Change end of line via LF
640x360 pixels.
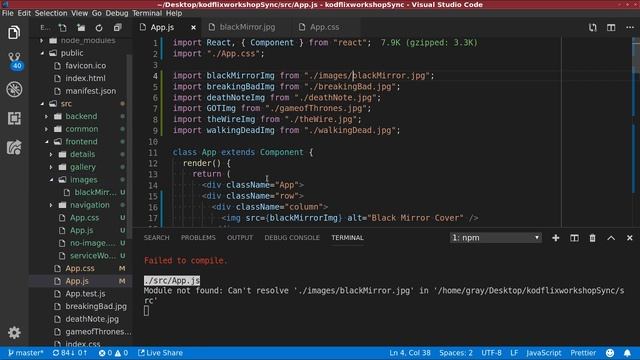pyautogui.click(x=514, y=353)
